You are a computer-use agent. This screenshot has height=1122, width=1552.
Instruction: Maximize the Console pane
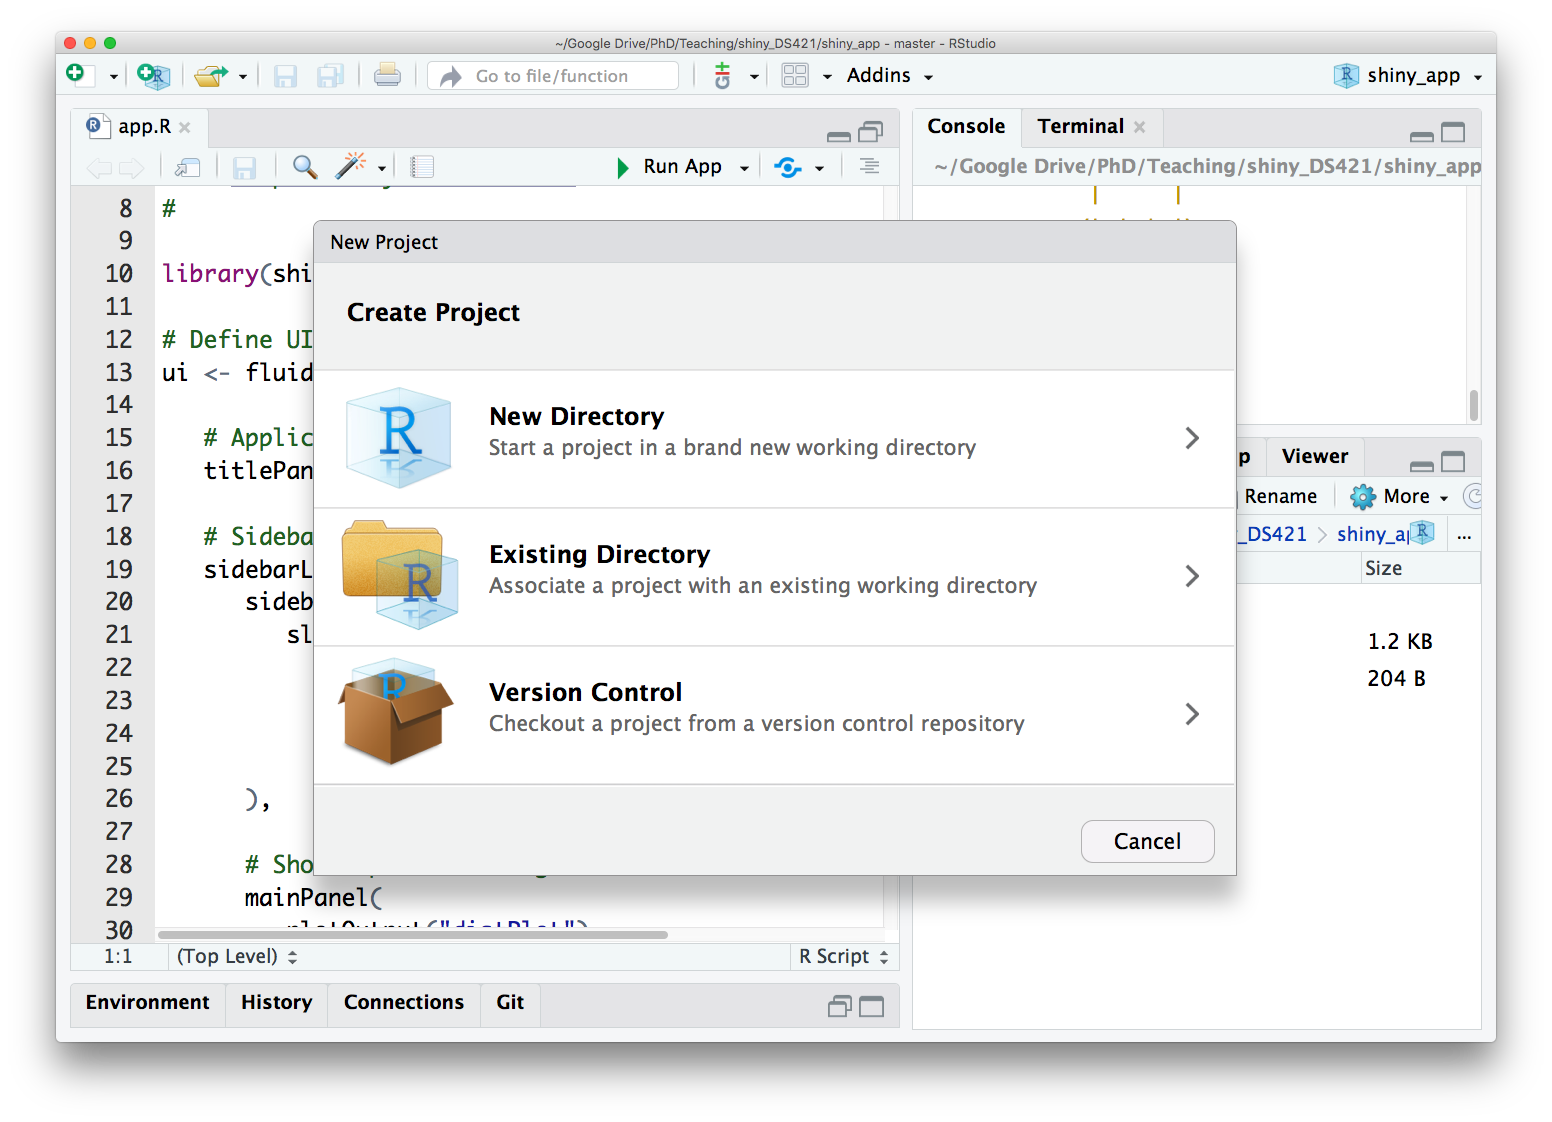1453,132
